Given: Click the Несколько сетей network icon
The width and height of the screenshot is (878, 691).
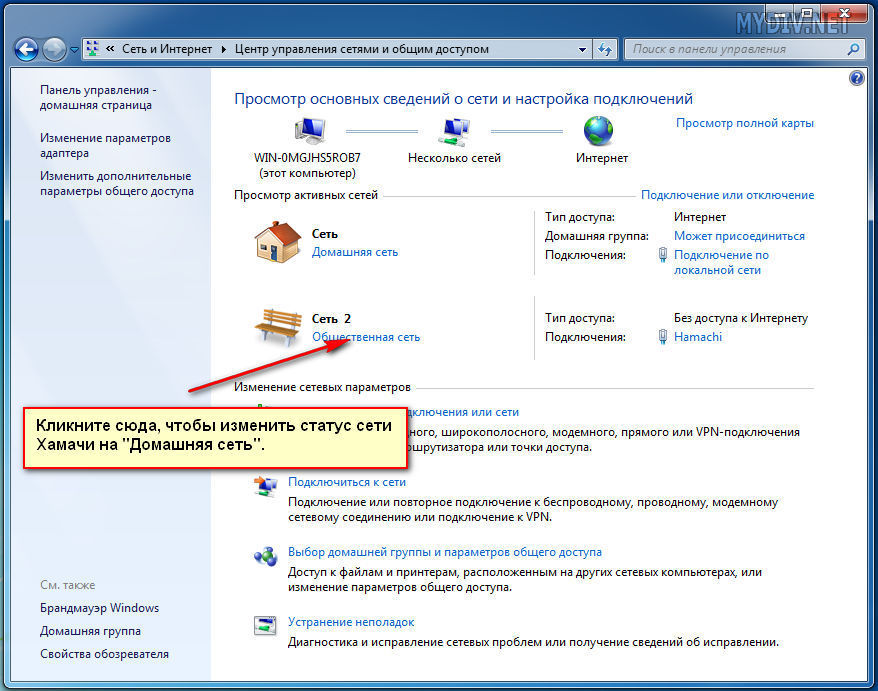Looking at the screenshot, I should tap(454, 130).
